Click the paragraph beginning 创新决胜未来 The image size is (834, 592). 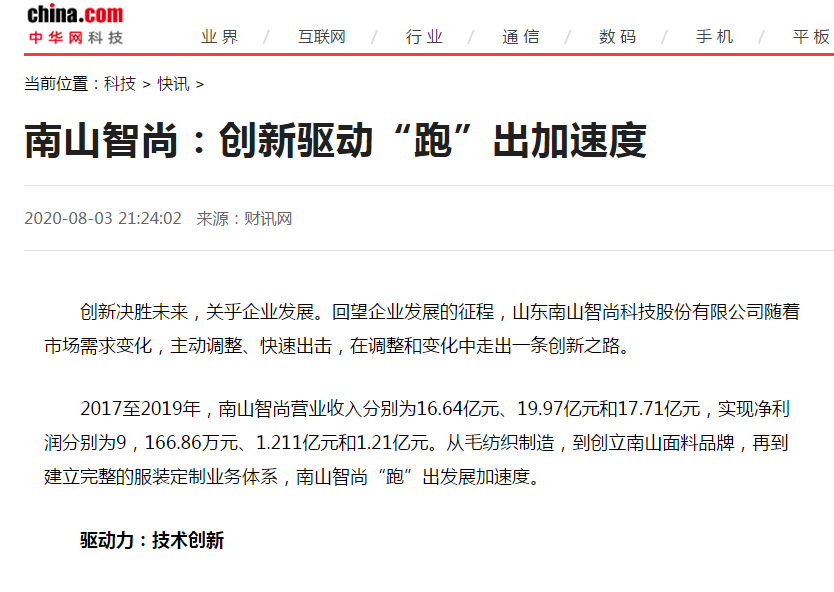421,328
